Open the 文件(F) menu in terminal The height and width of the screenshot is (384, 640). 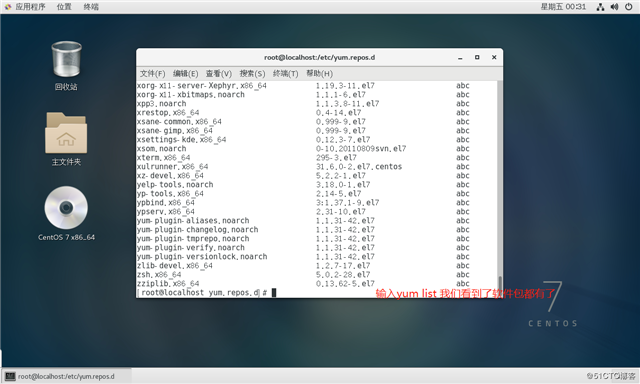tap(153, 74)
